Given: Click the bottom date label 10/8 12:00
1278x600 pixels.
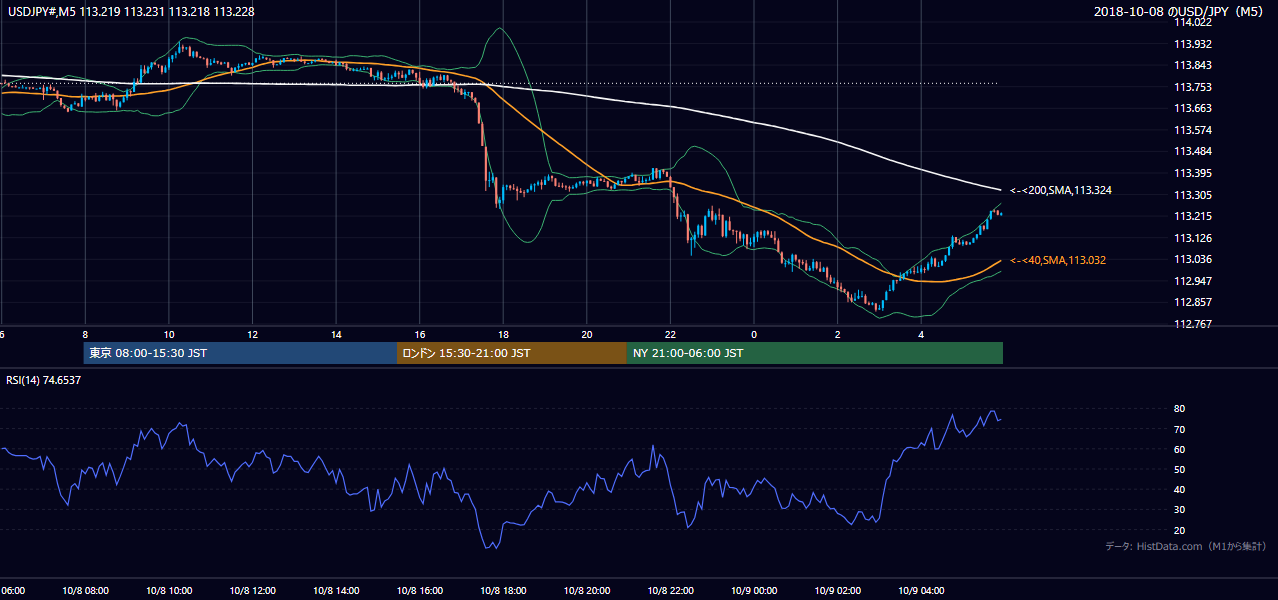Looking at the screenshot, I should click(x=252, y=590).
